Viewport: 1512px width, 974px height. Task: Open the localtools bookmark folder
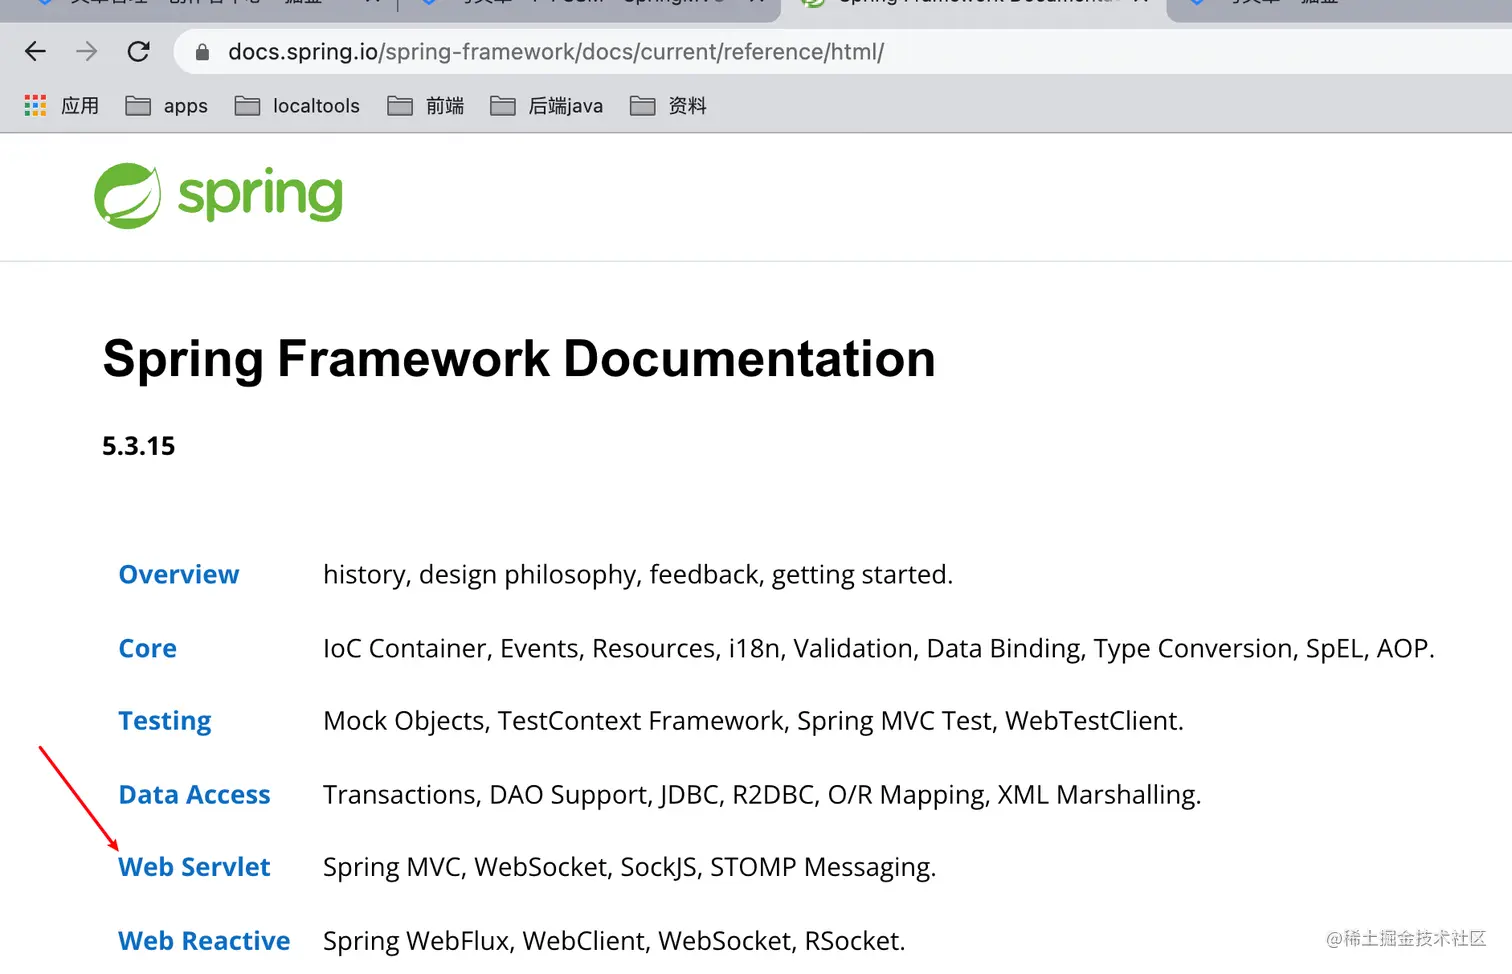[x=297, y=106]
